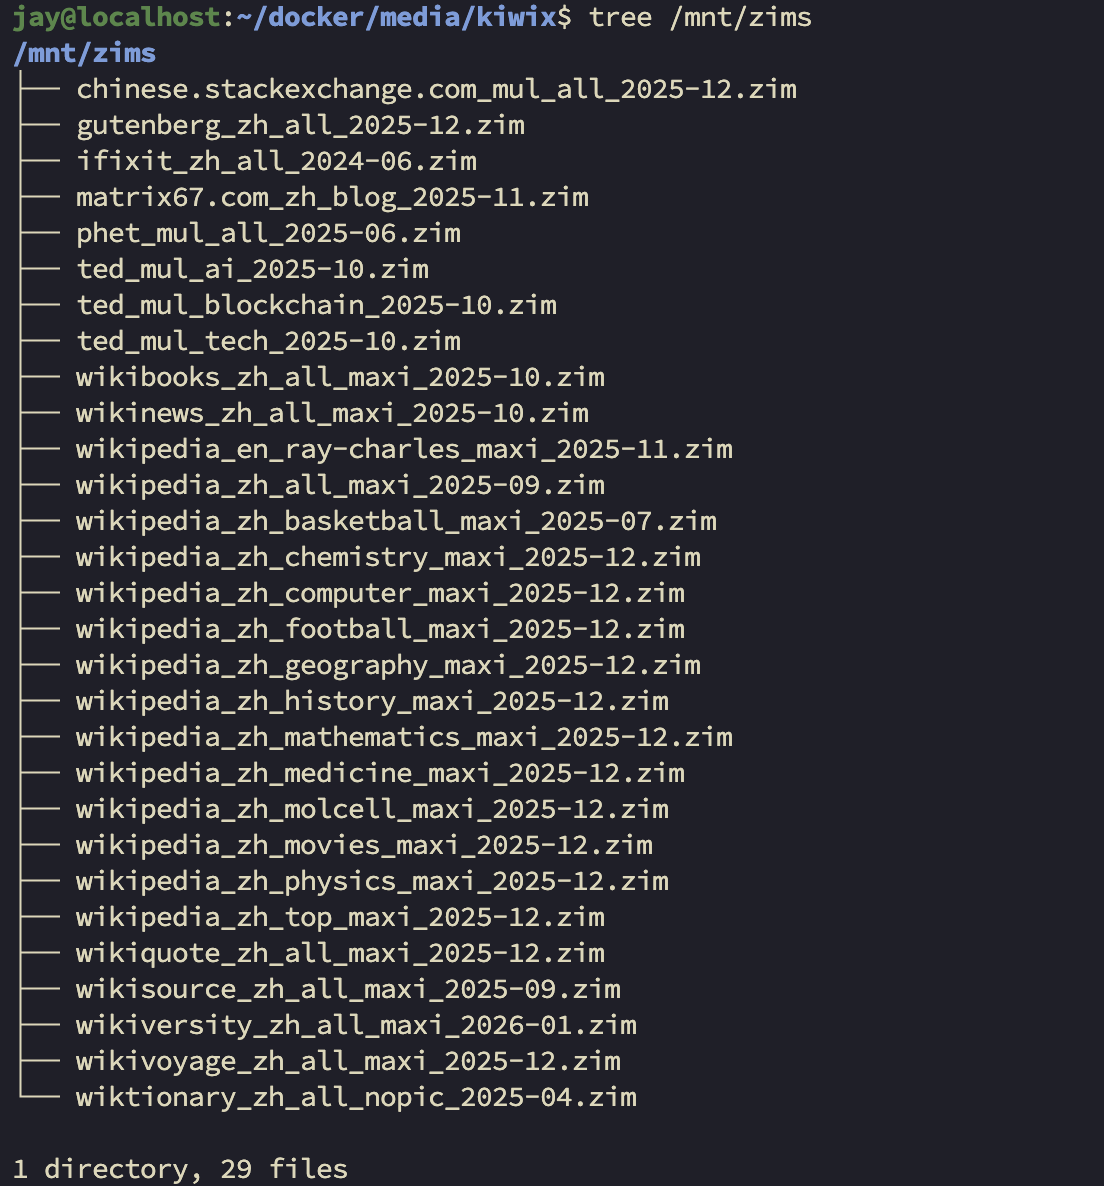
Task: Select the wikipedia_zh_physics zim line
Action: [372, 881]
